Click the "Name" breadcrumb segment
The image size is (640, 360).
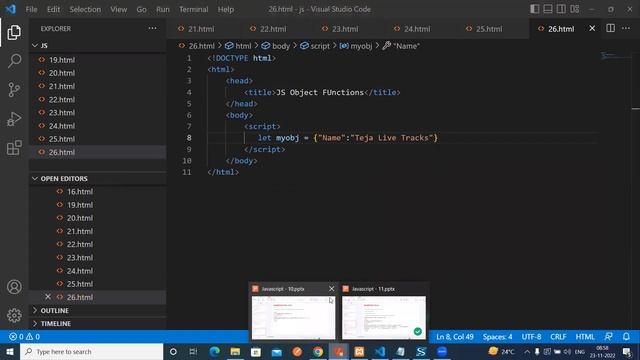tap(401, 46)
